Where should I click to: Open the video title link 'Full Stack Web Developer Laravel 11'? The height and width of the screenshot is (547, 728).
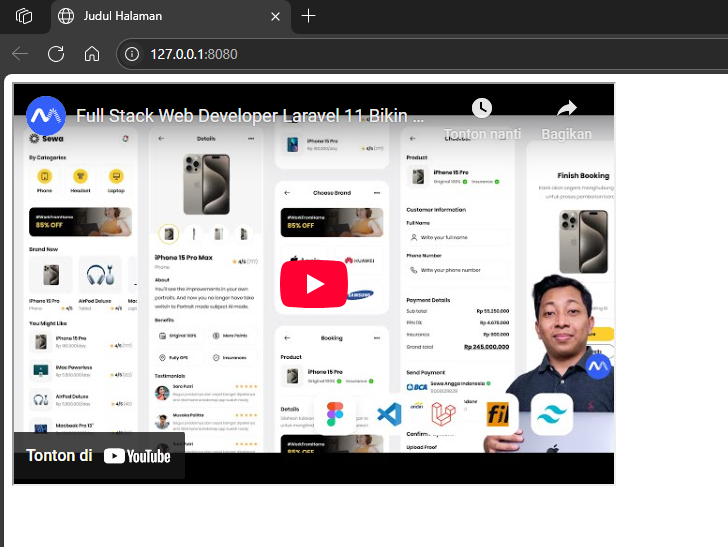250,116
